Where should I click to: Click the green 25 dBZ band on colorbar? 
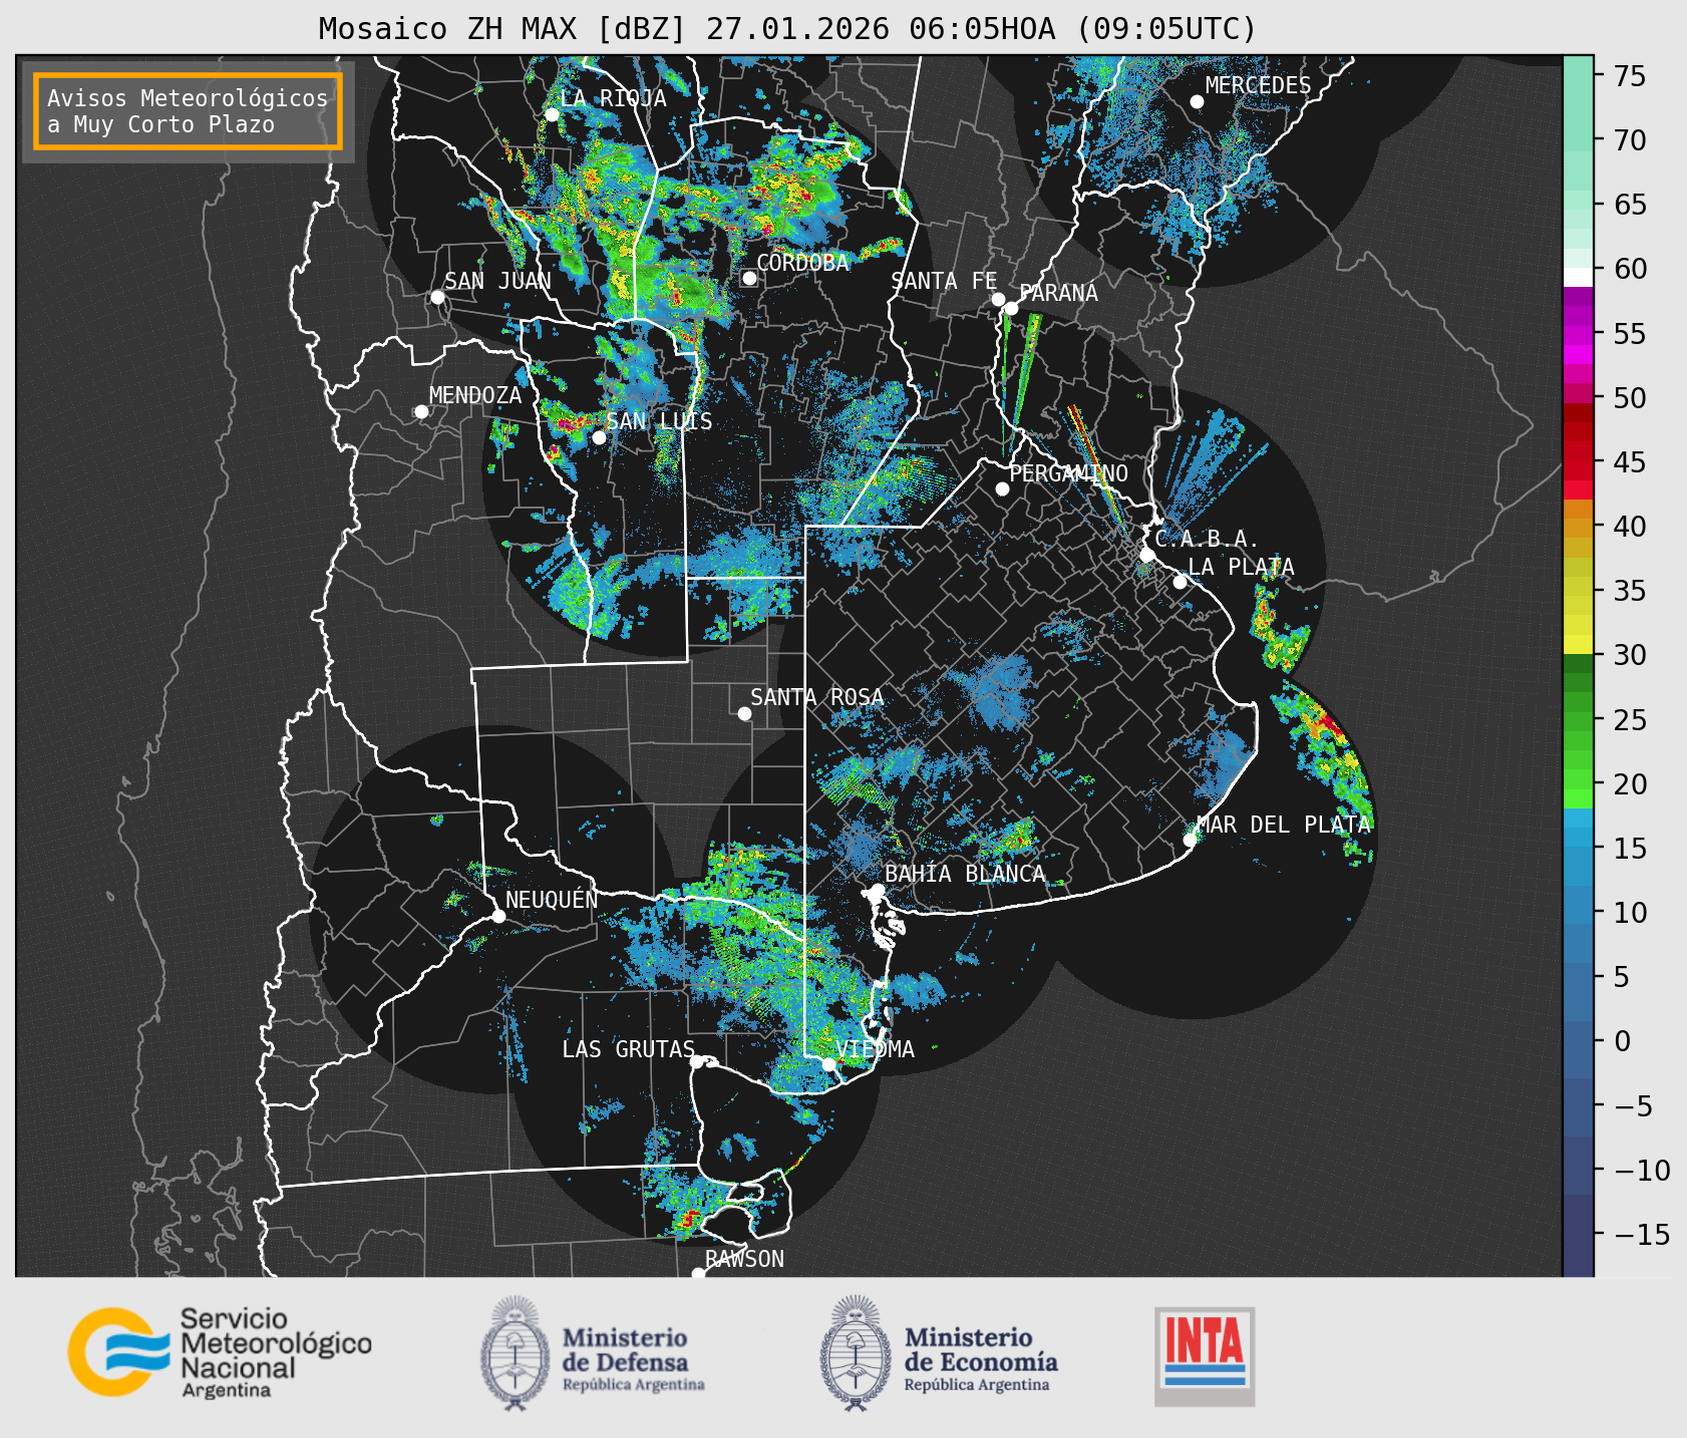tap(1578, 720)
